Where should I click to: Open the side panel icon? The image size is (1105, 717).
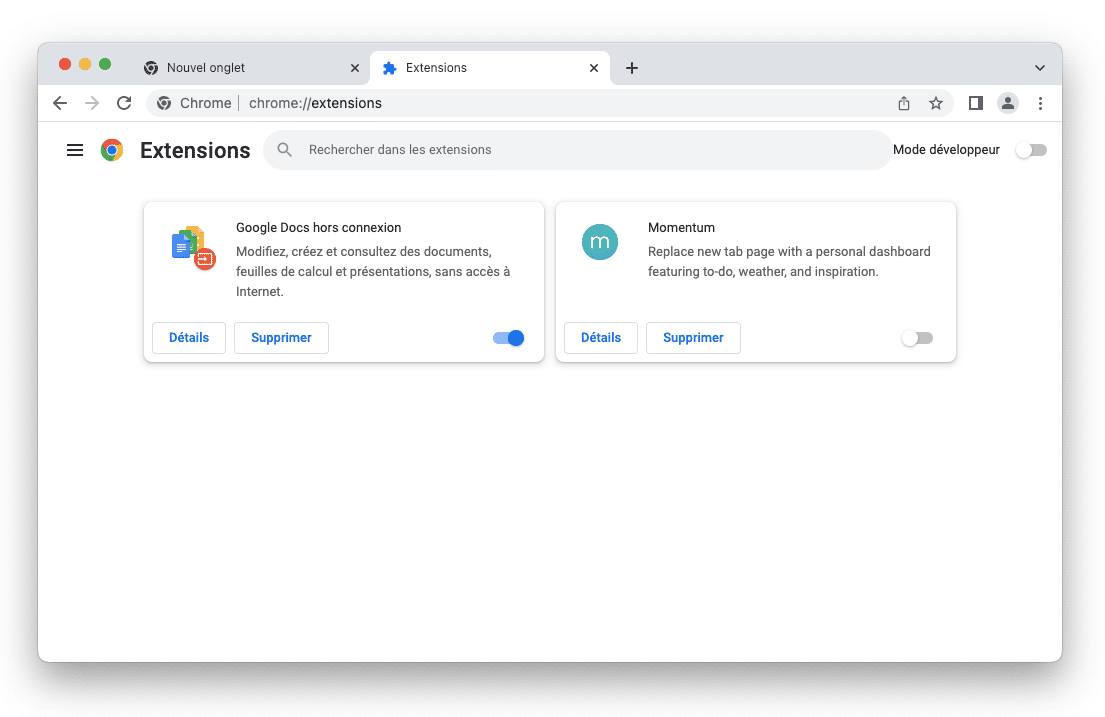pyautogui.click(x=975, y=103)
